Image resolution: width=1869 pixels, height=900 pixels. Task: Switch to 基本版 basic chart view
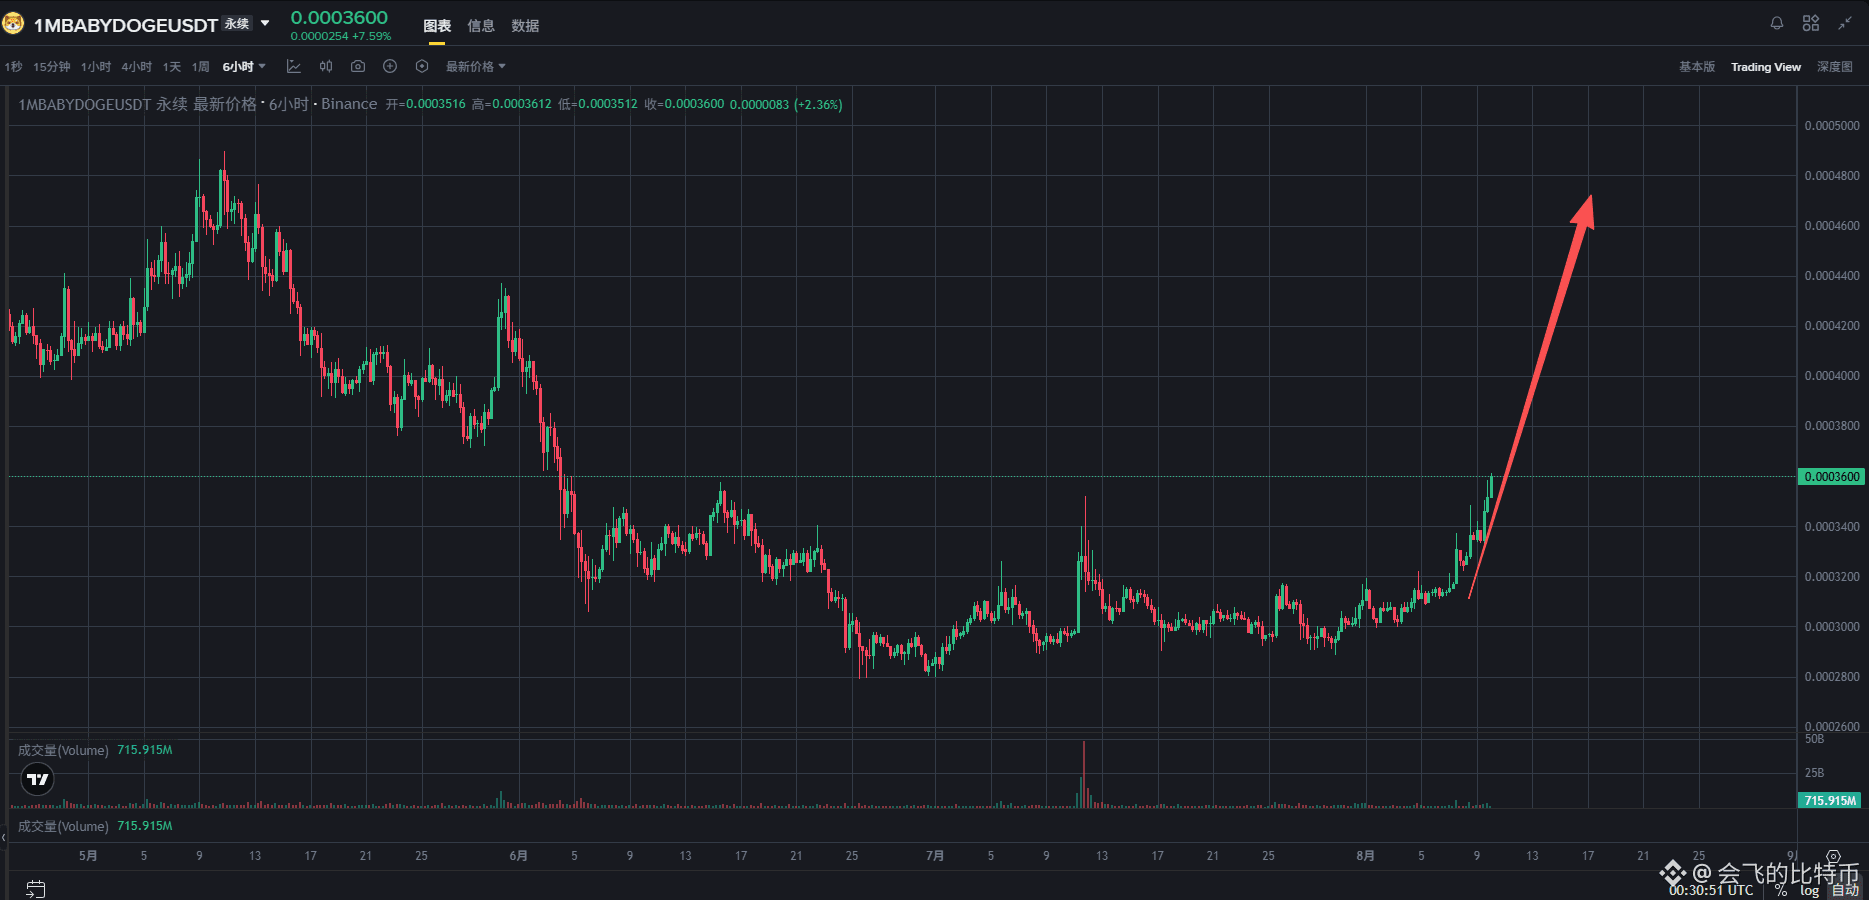click(1697, 67)
